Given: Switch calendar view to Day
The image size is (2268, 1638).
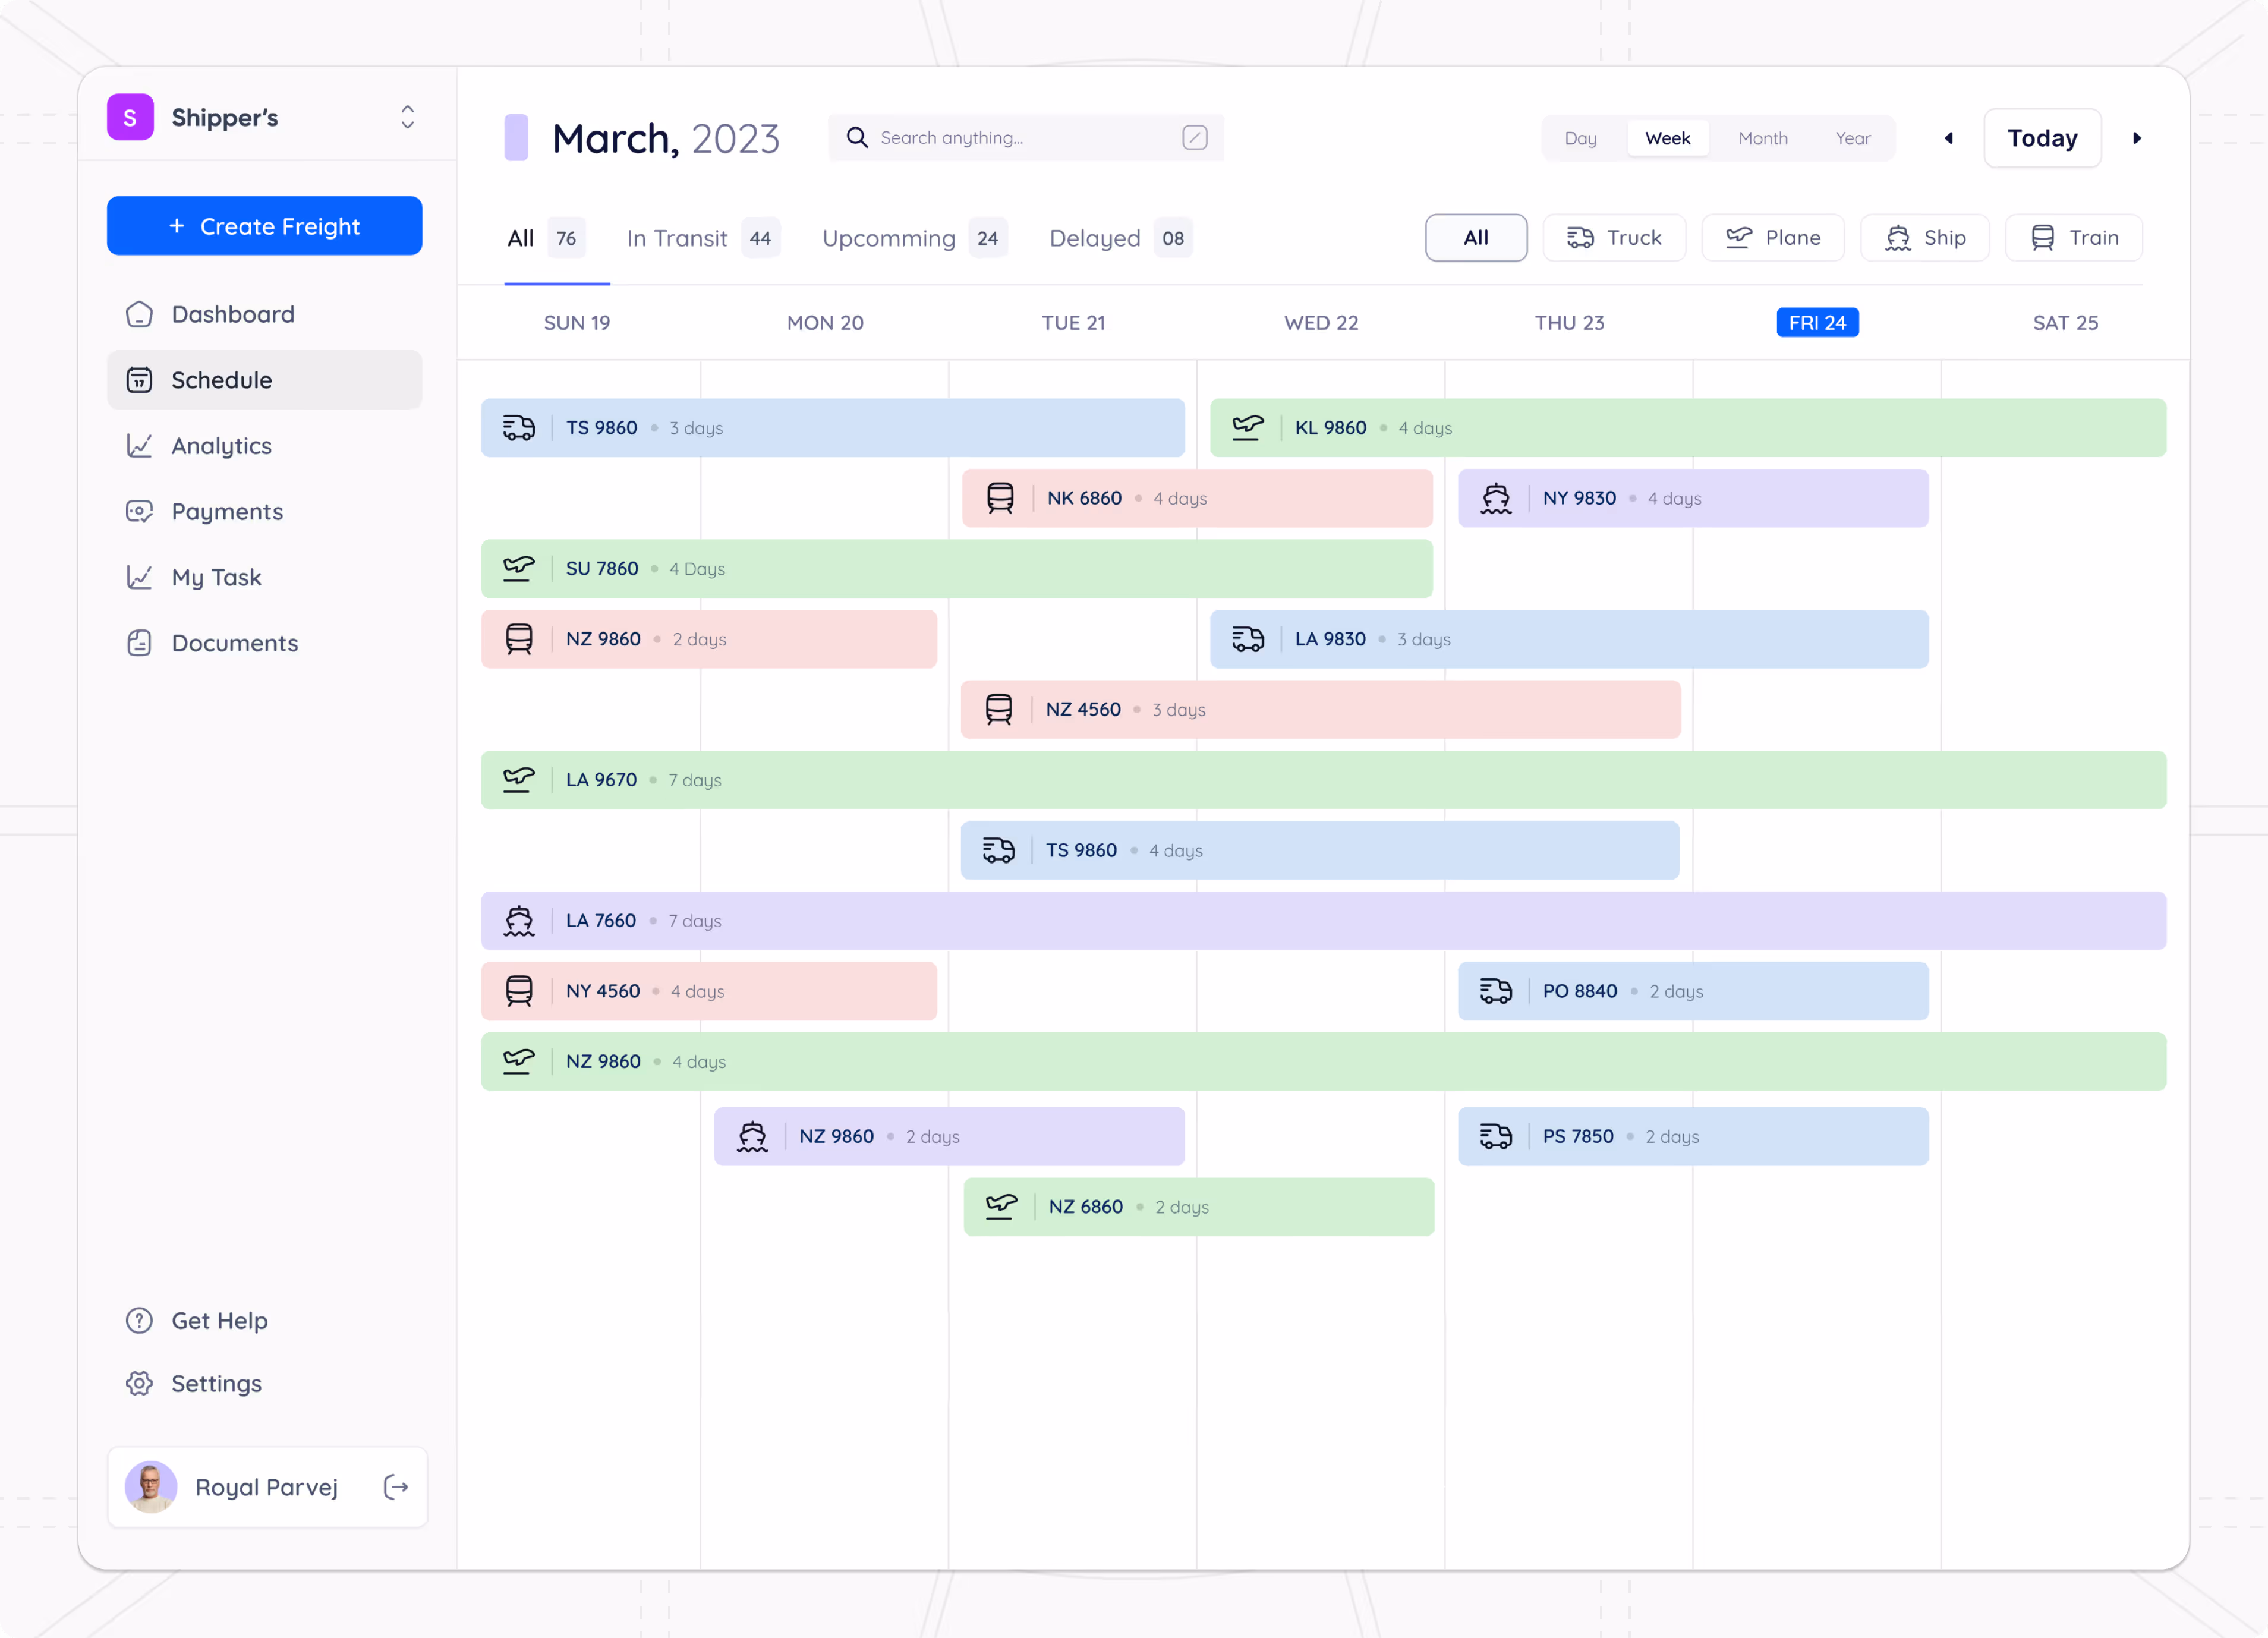Looking at the screenshot, I should (1580, 138).
